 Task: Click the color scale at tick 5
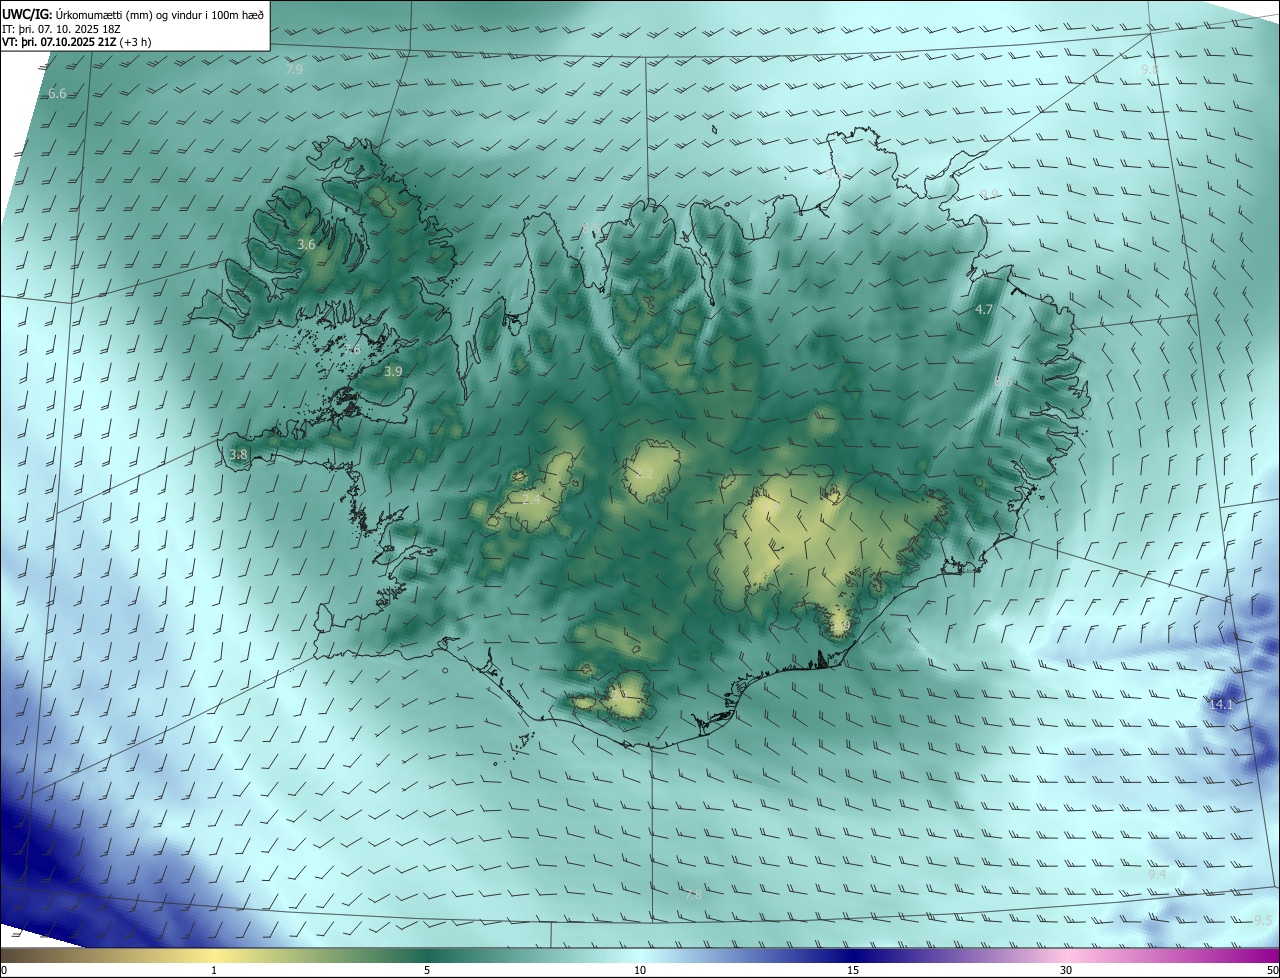coord(427,970)
